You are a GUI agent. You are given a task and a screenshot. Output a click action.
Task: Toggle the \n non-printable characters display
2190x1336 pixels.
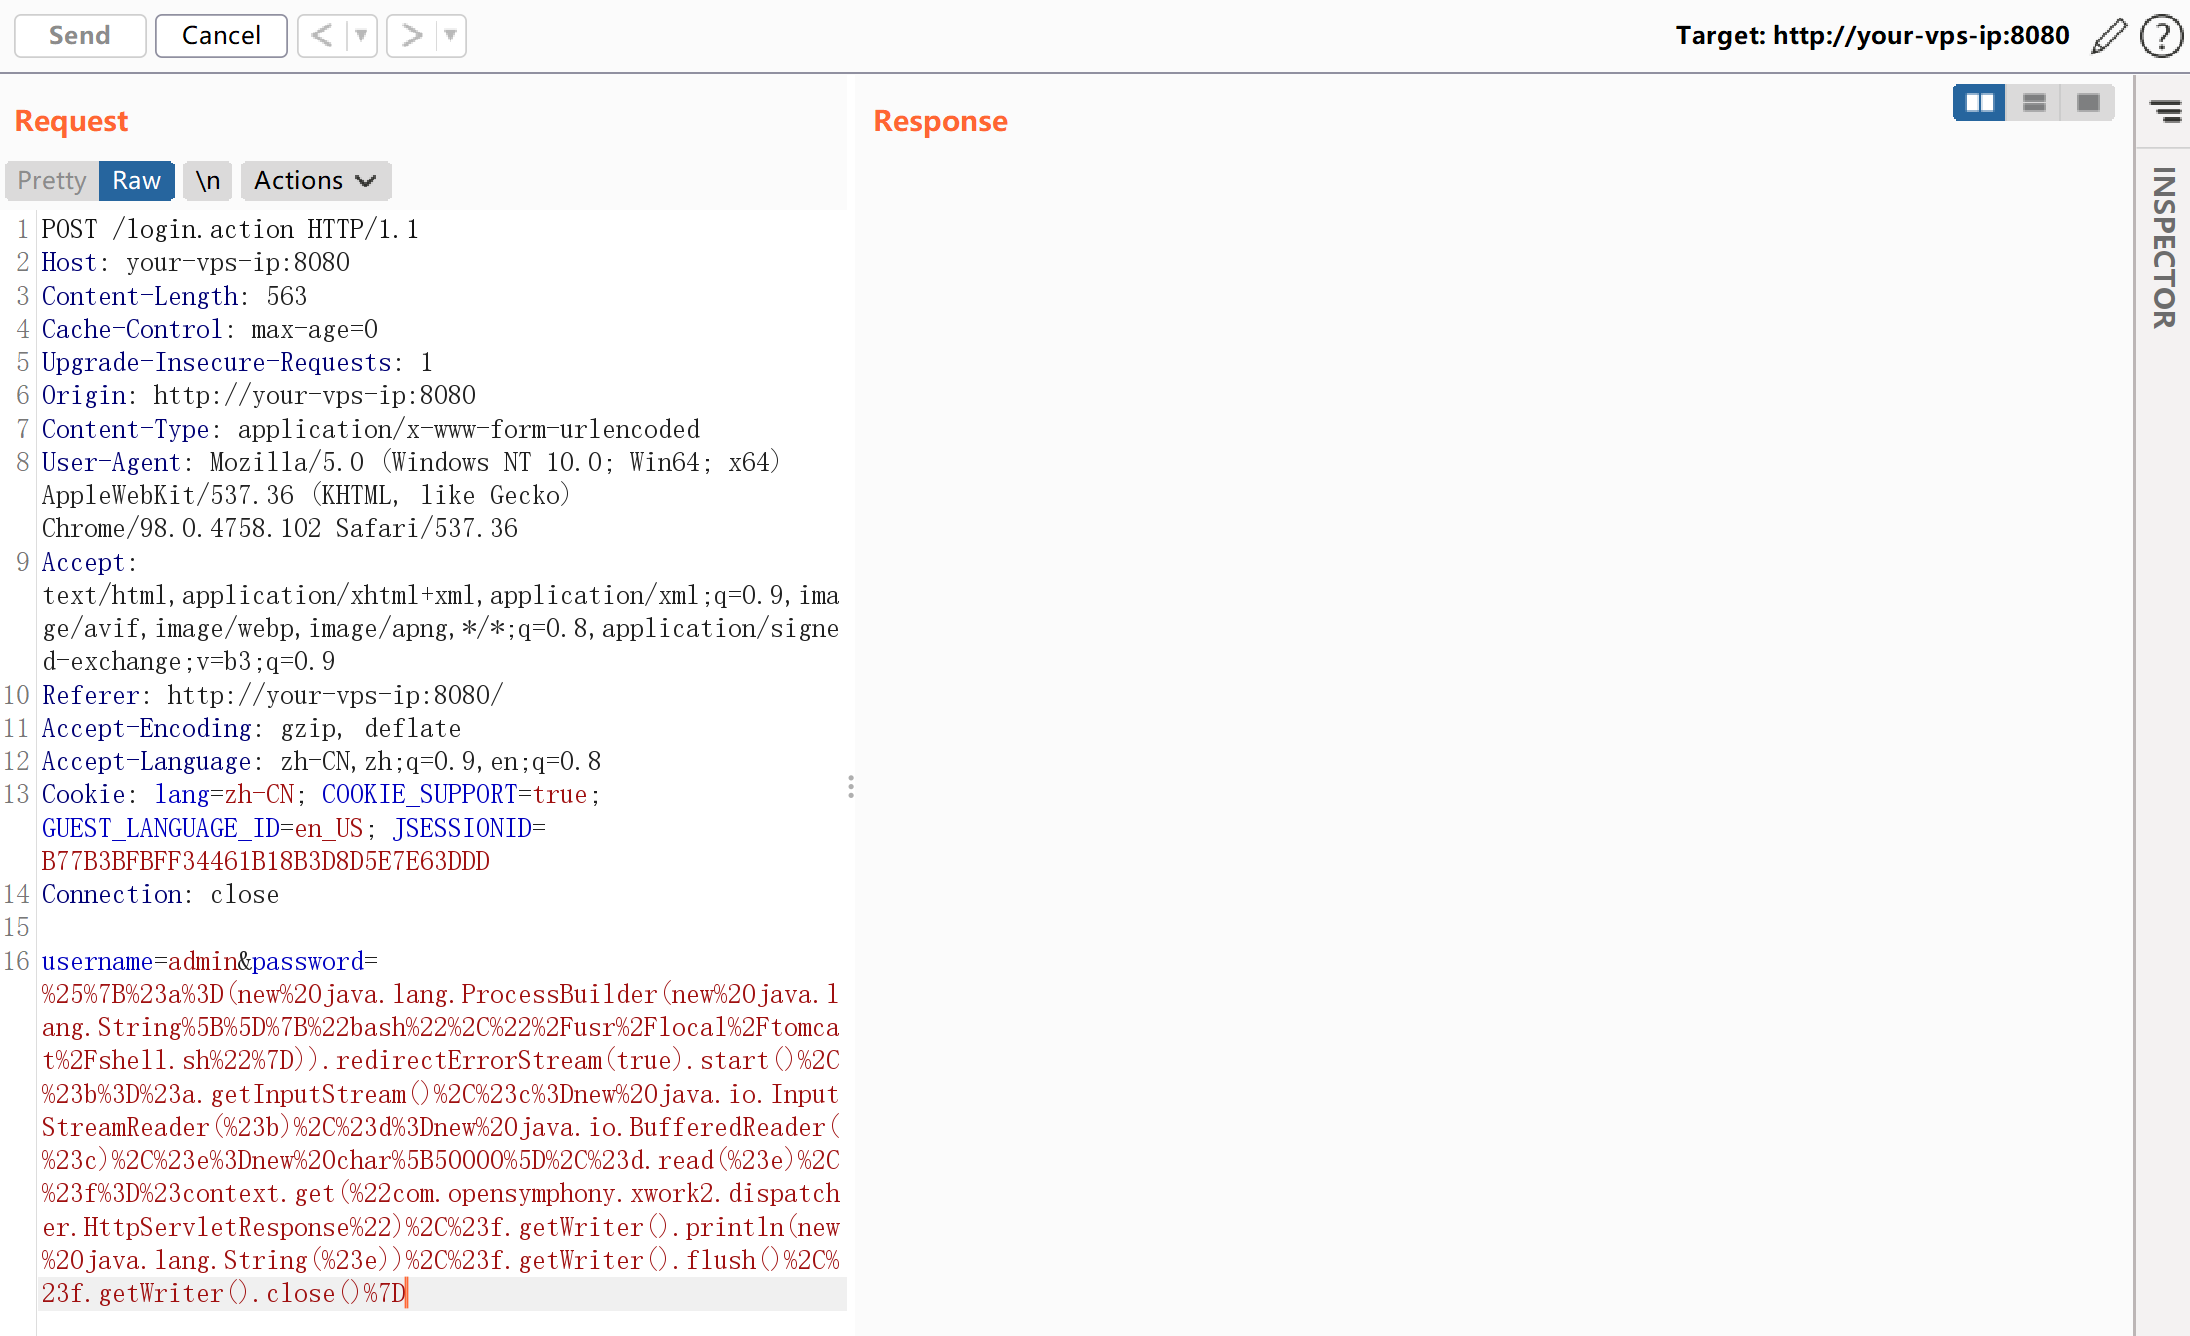(x=207, y=181)
